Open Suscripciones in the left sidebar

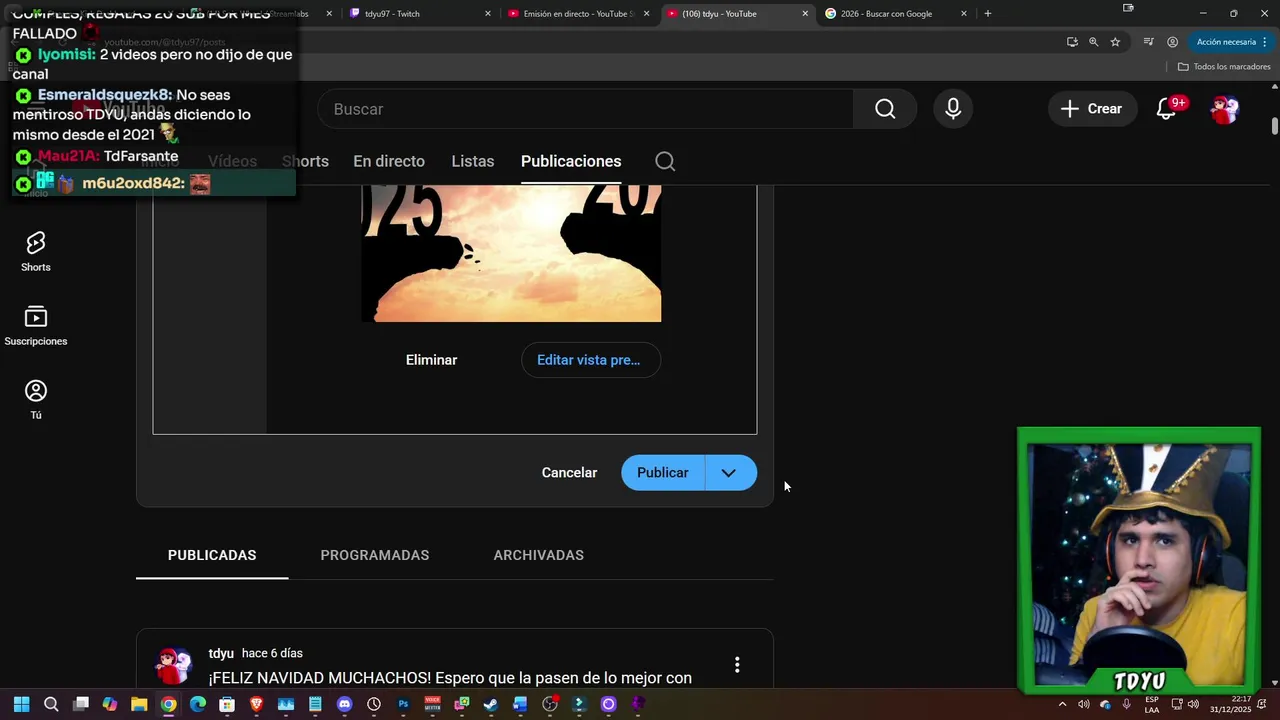click(x=36, y=326)
